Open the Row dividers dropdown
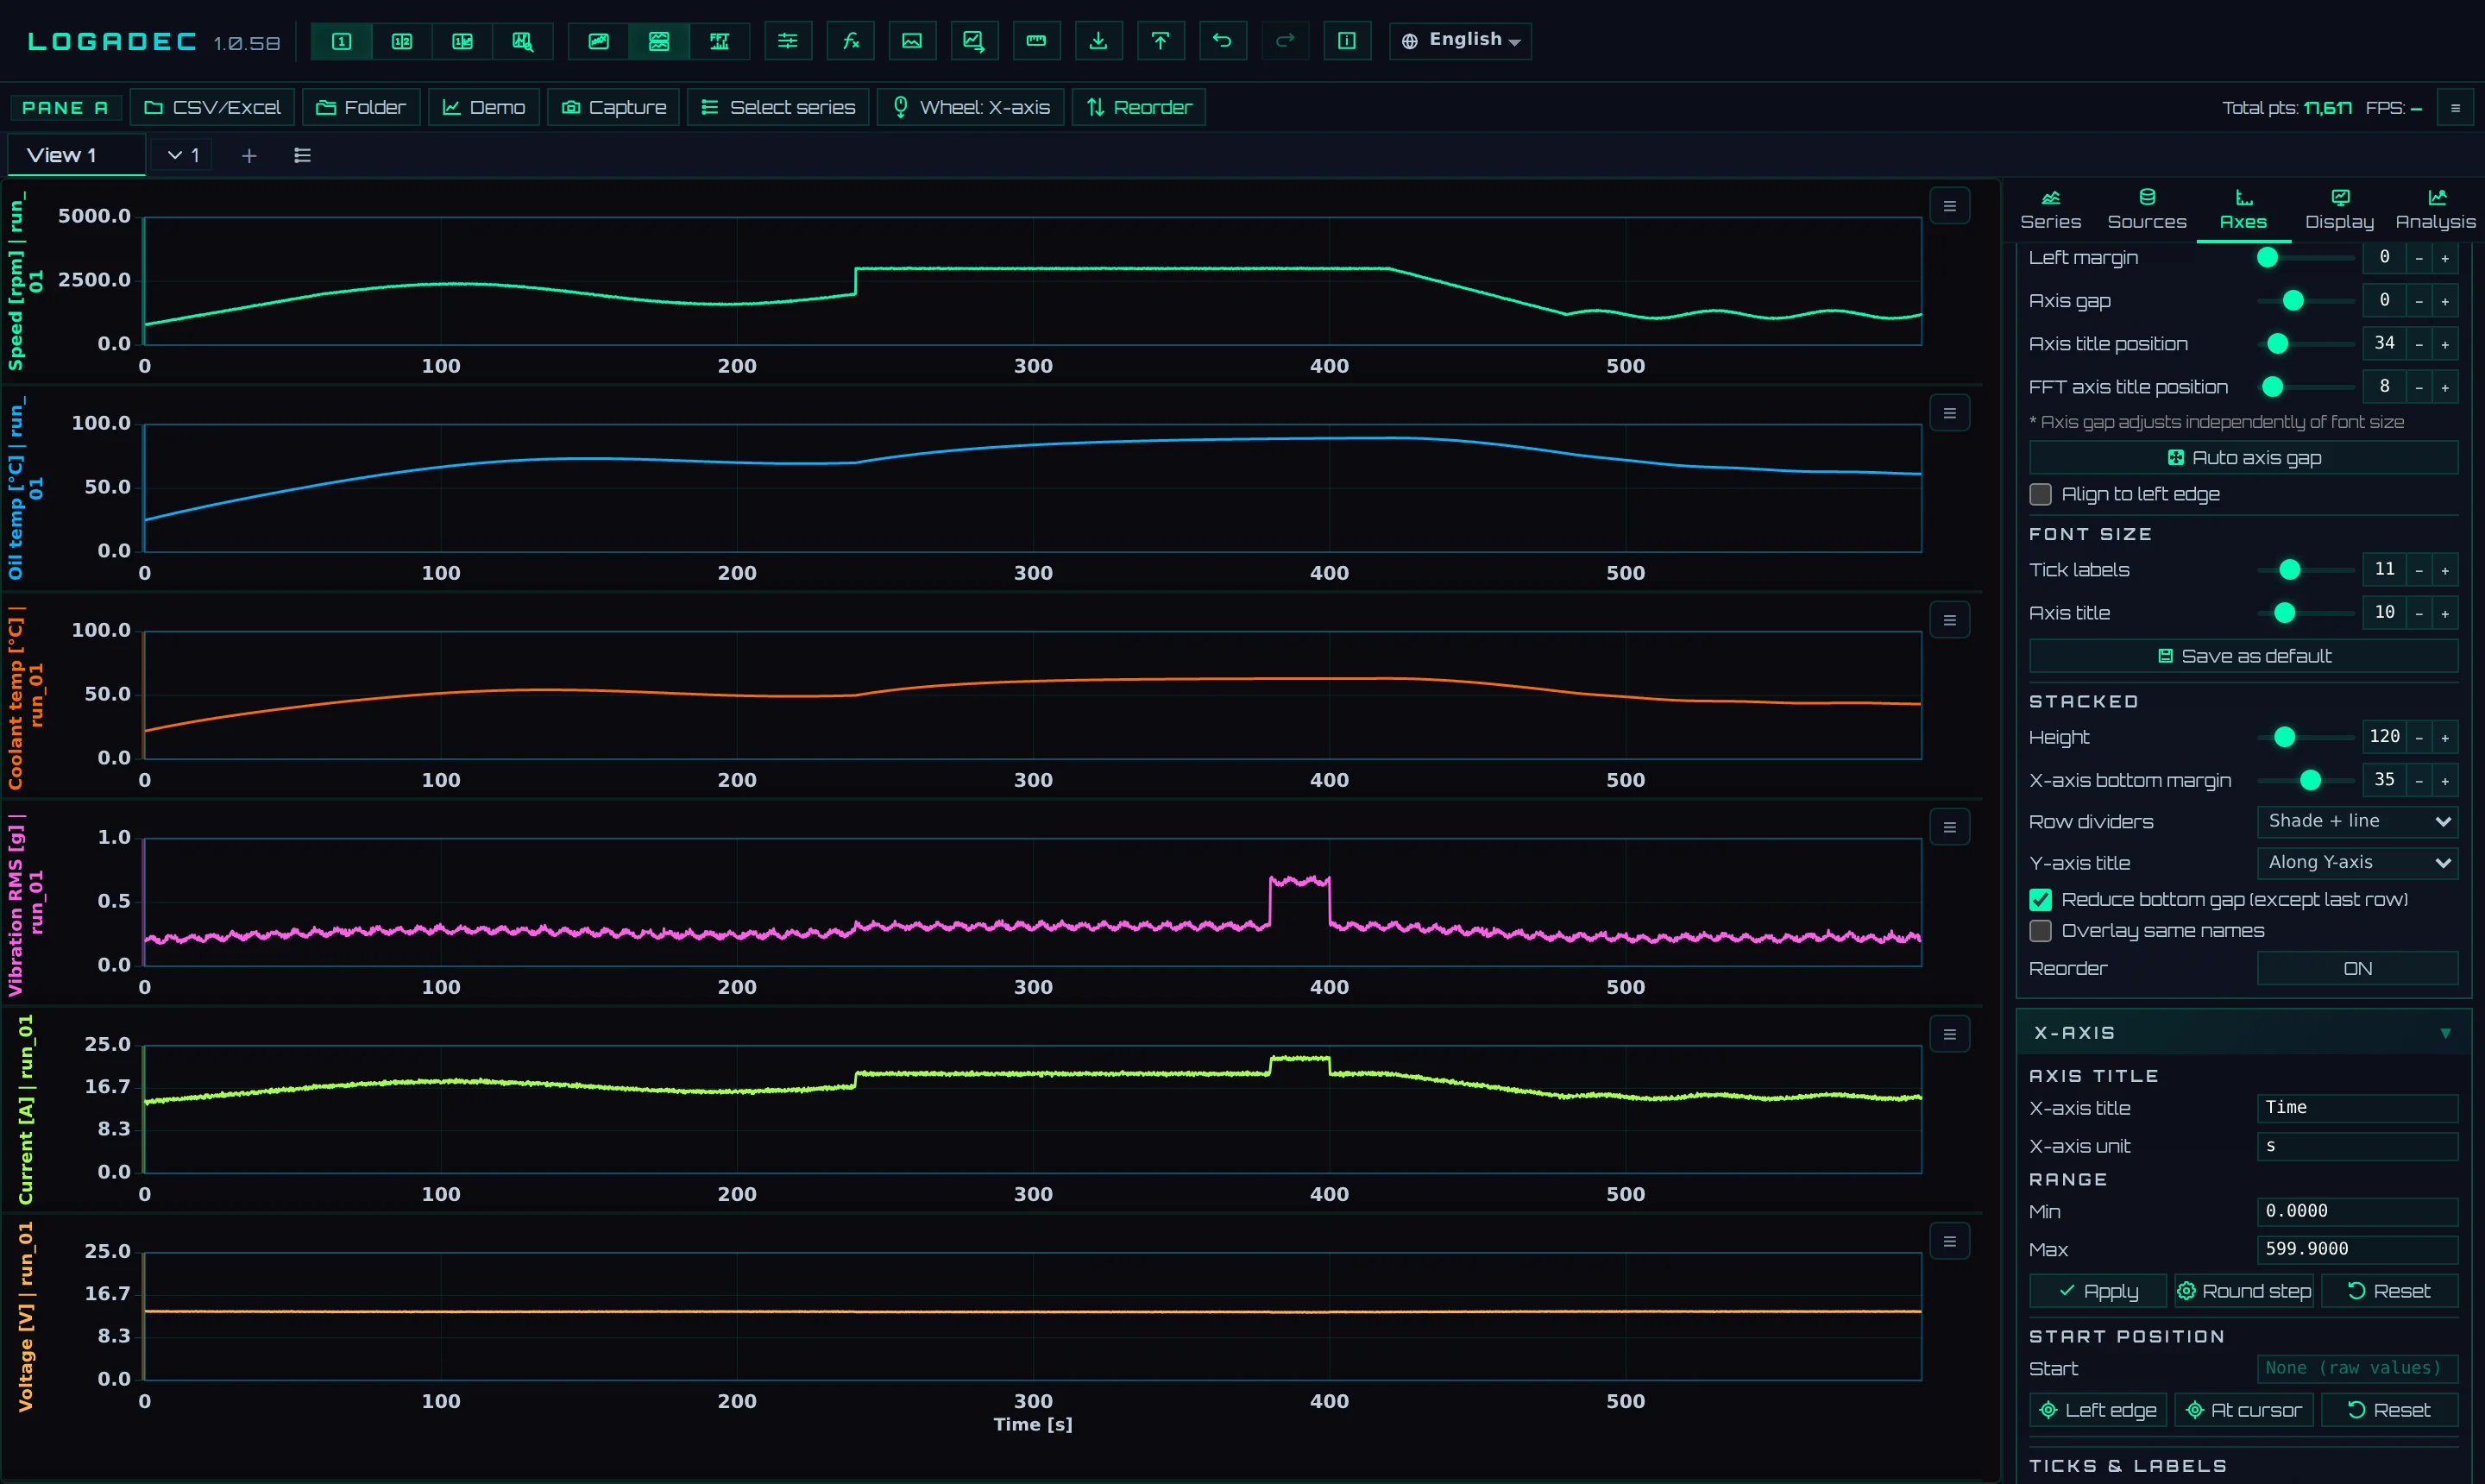 pyautogui.click(x=2357, y=821)
